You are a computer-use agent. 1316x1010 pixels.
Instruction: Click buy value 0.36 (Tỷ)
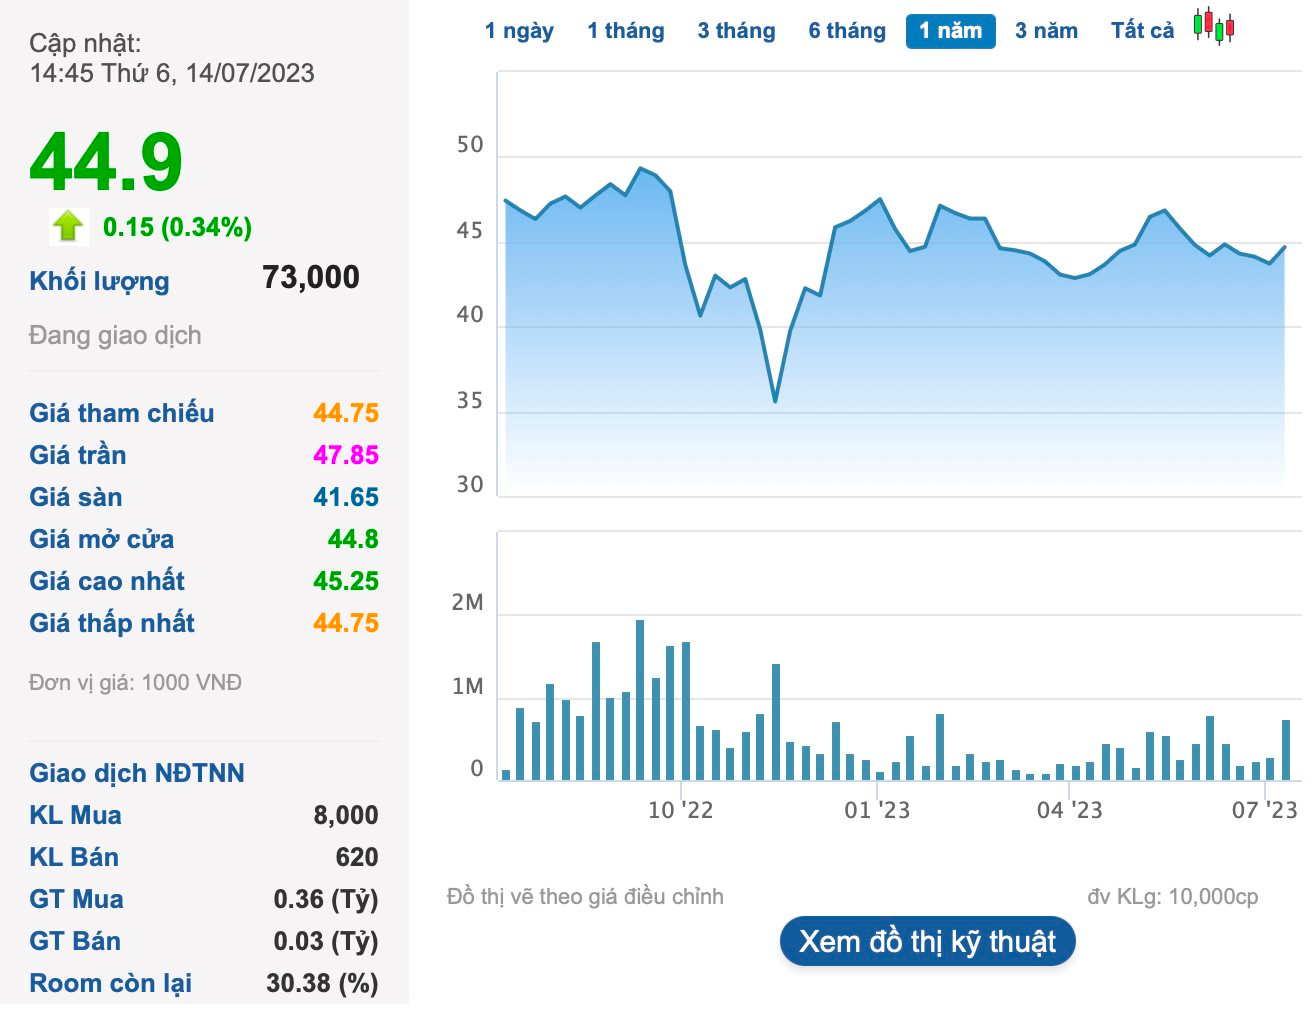coord(326,899)
